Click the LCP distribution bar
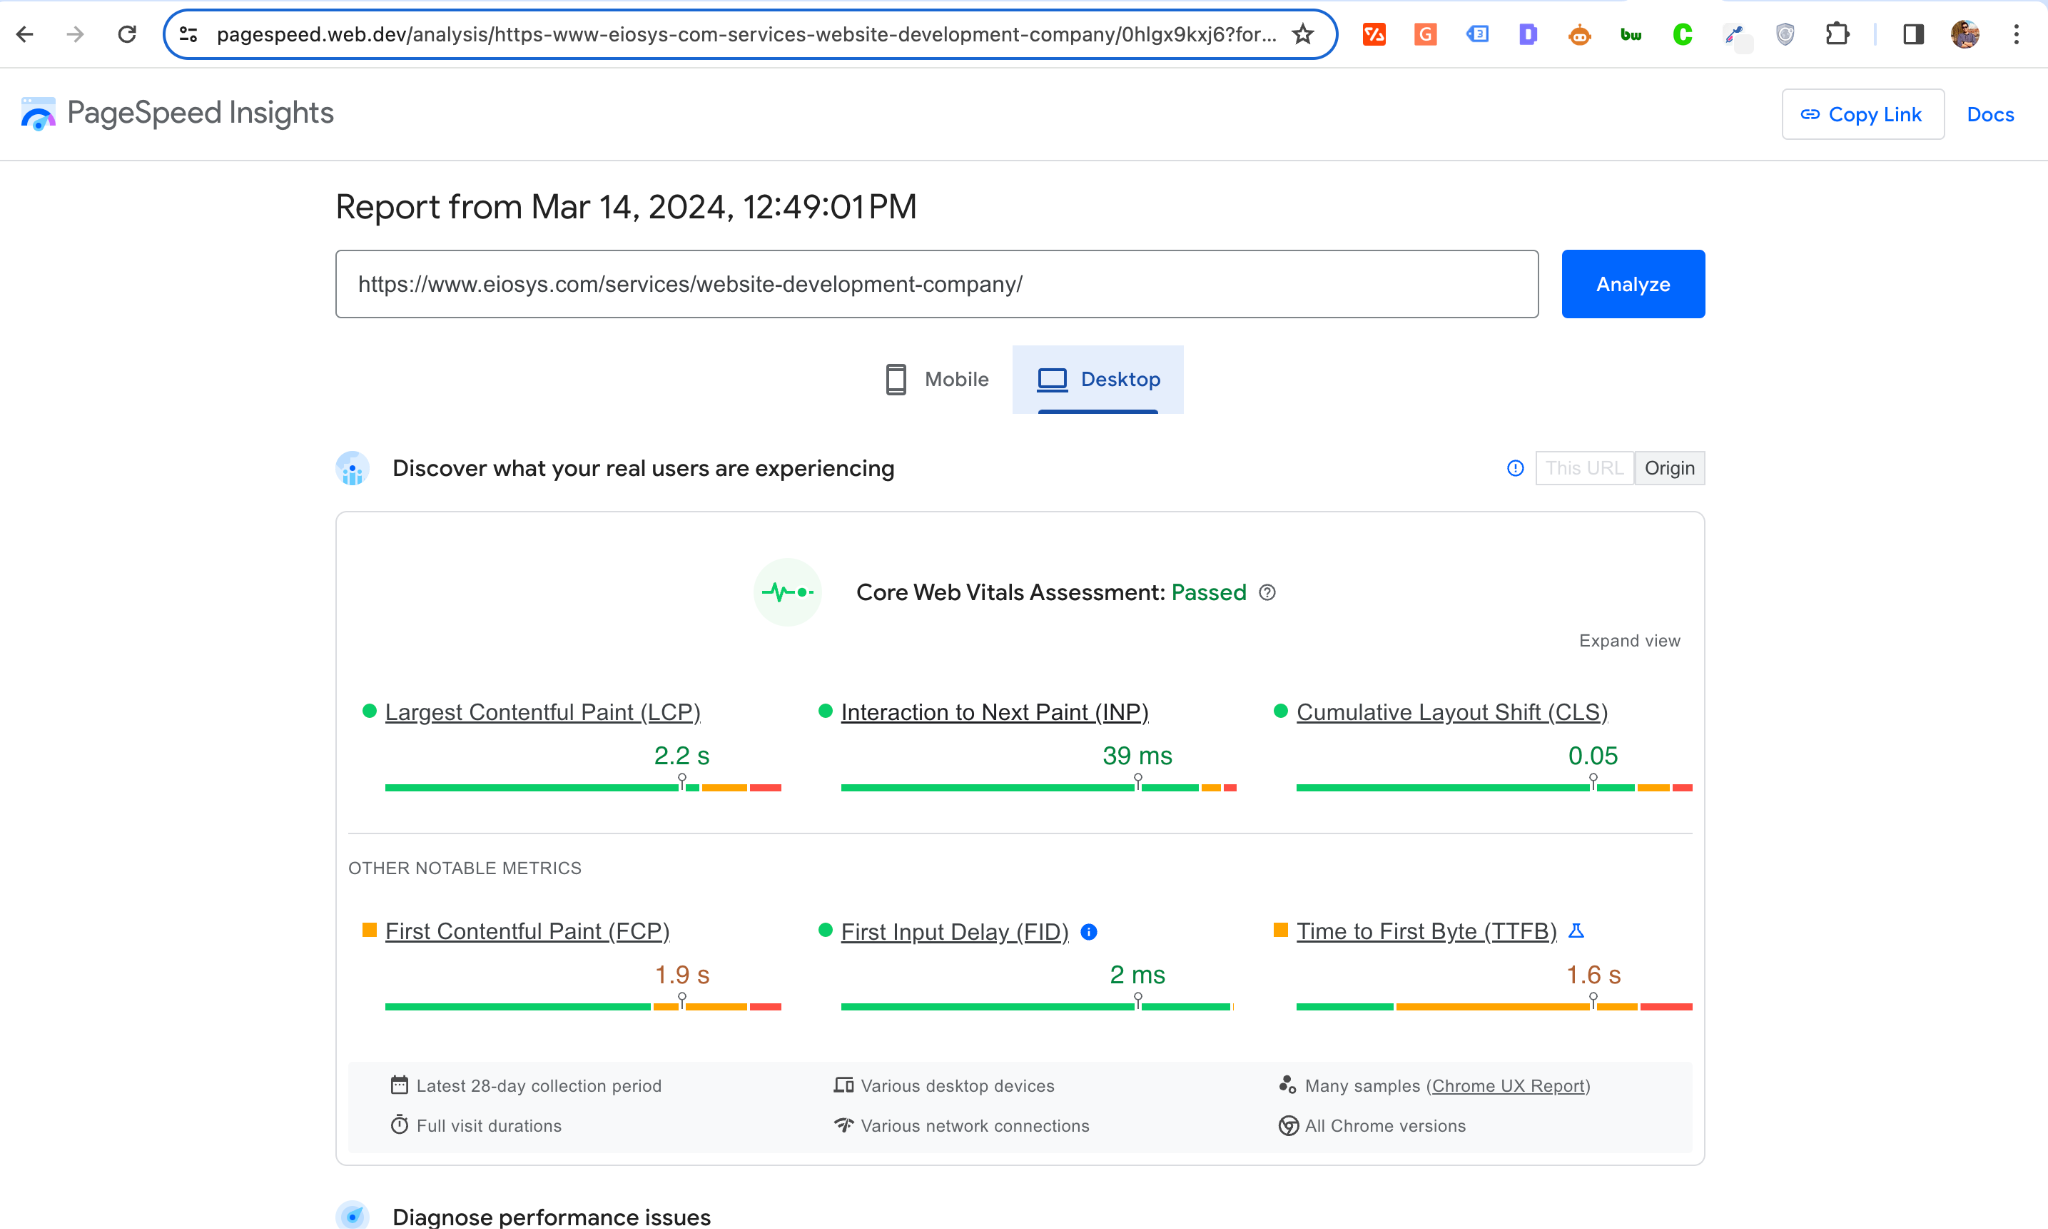Viewport: 2048px width, 1229px height. (582, 788)
